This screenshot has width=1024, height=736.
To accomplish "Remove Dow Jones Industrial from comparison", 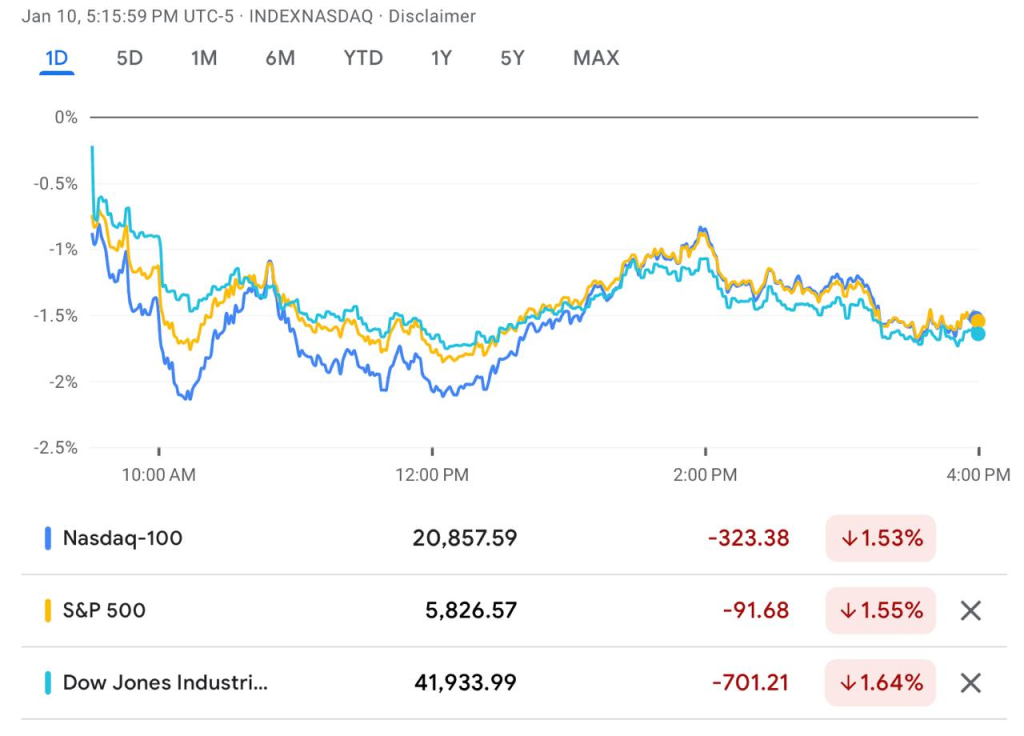I will (x=970, y=683).
